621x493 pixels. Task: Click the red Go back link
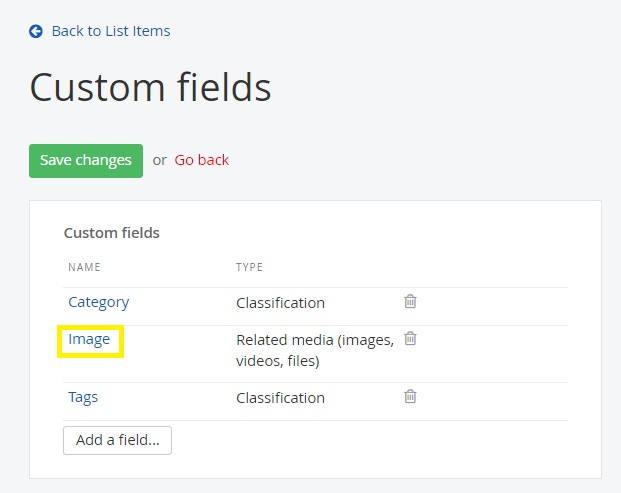pos(202,160)
